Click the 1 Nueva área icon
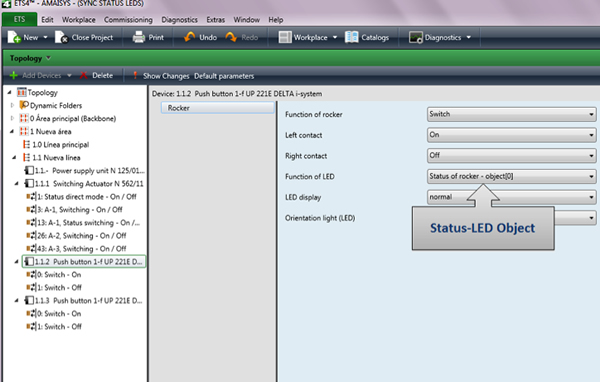Viewport: 600px width, 382px height. point(24,131)
